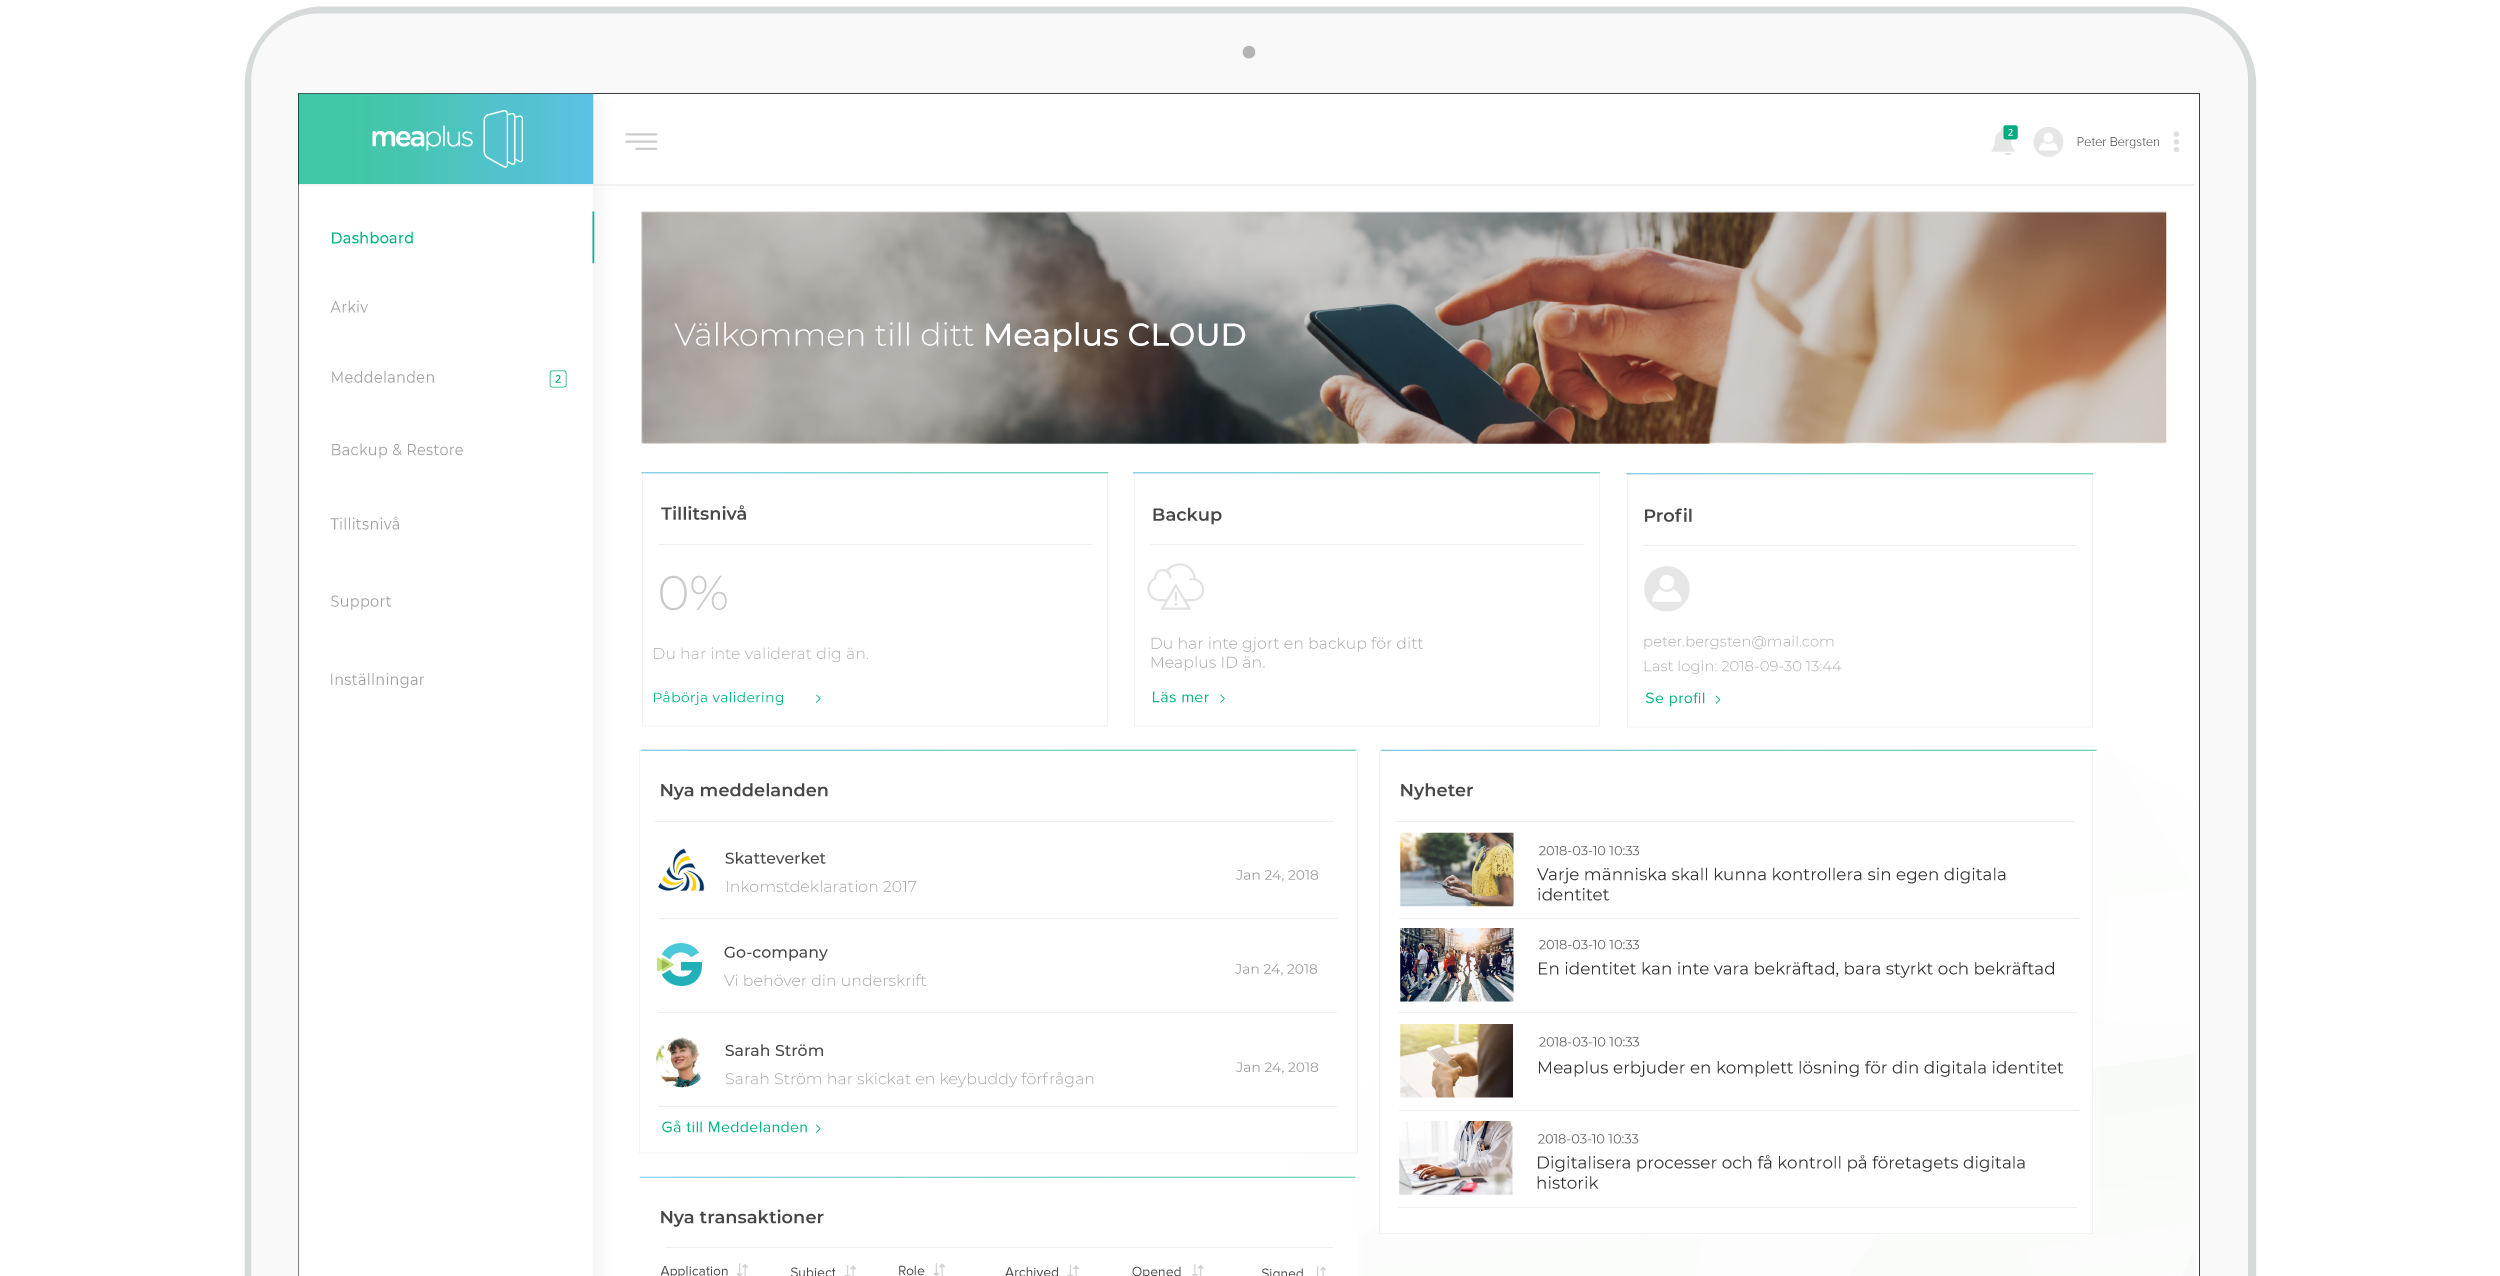
Task: Open thumbnail of doctor at keyboard
Action: click(1456, 1157)
